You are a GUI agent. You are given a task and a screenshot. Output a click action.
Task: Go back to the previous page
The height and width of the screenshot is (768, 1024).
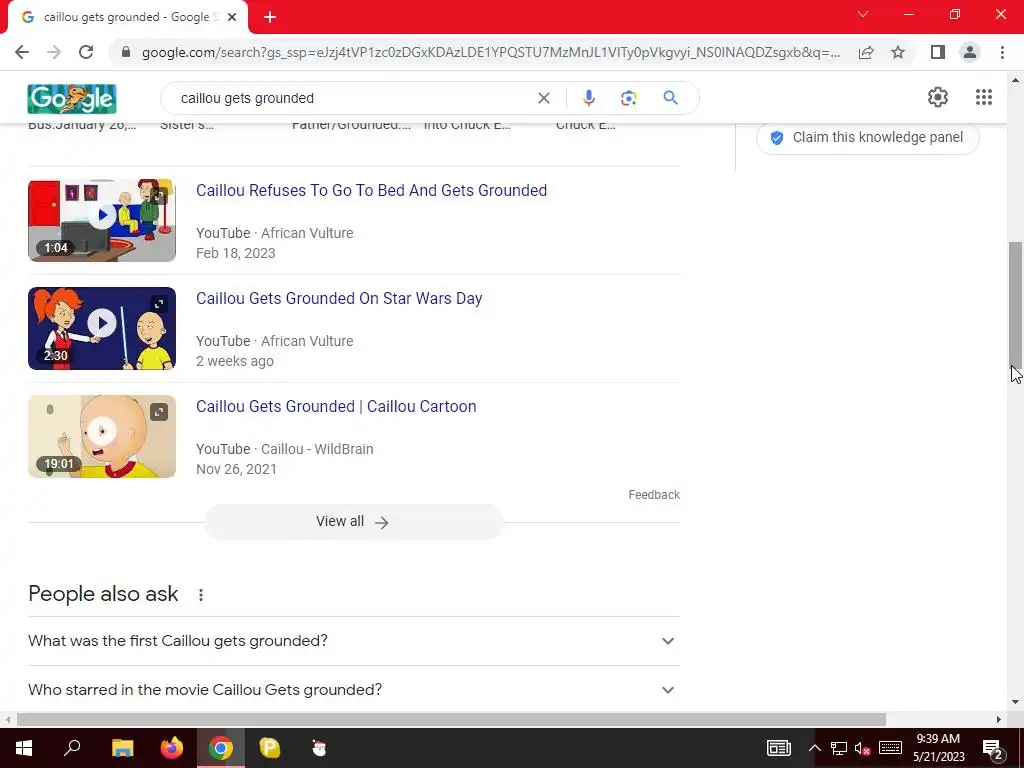22,52
